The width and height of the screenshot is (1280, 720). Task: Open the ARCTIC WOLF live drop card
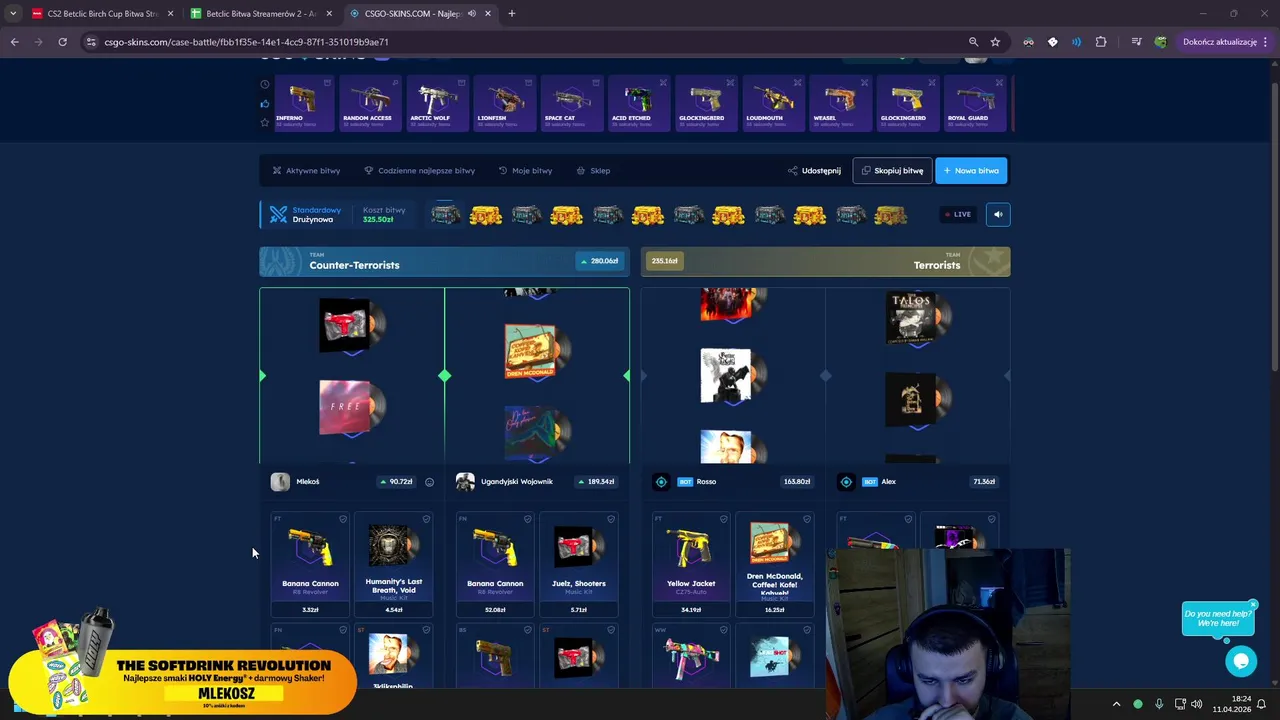point(437,103)
